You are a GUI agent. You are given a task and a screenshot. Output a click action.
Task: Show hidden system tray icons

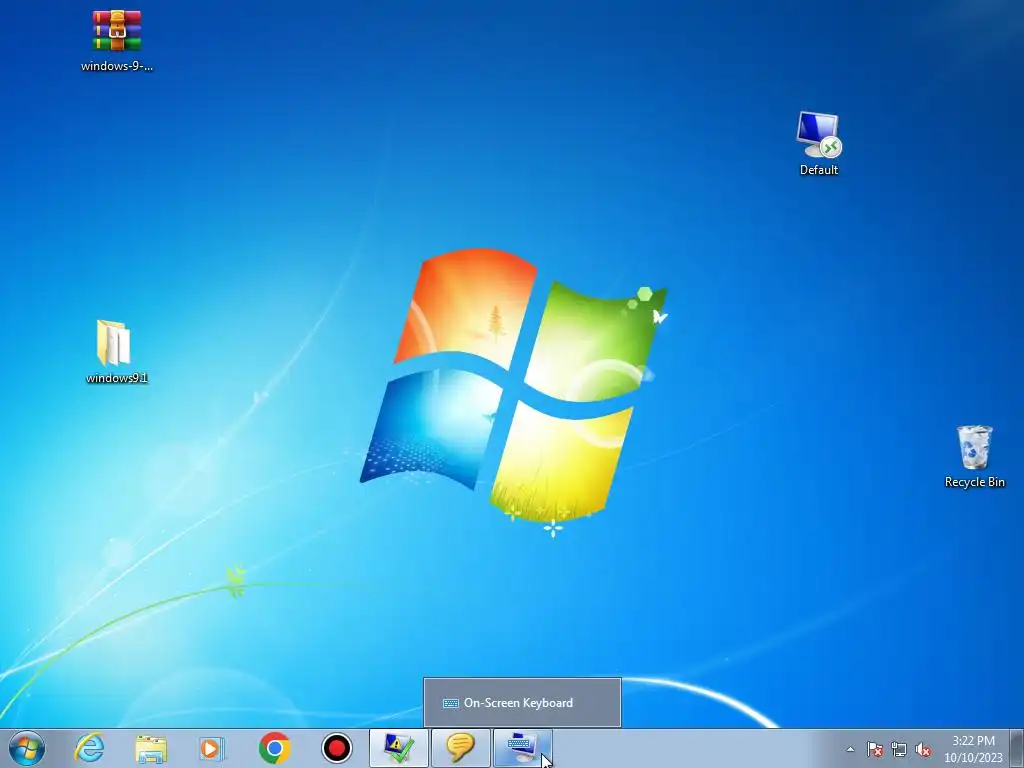coord(850,749)
